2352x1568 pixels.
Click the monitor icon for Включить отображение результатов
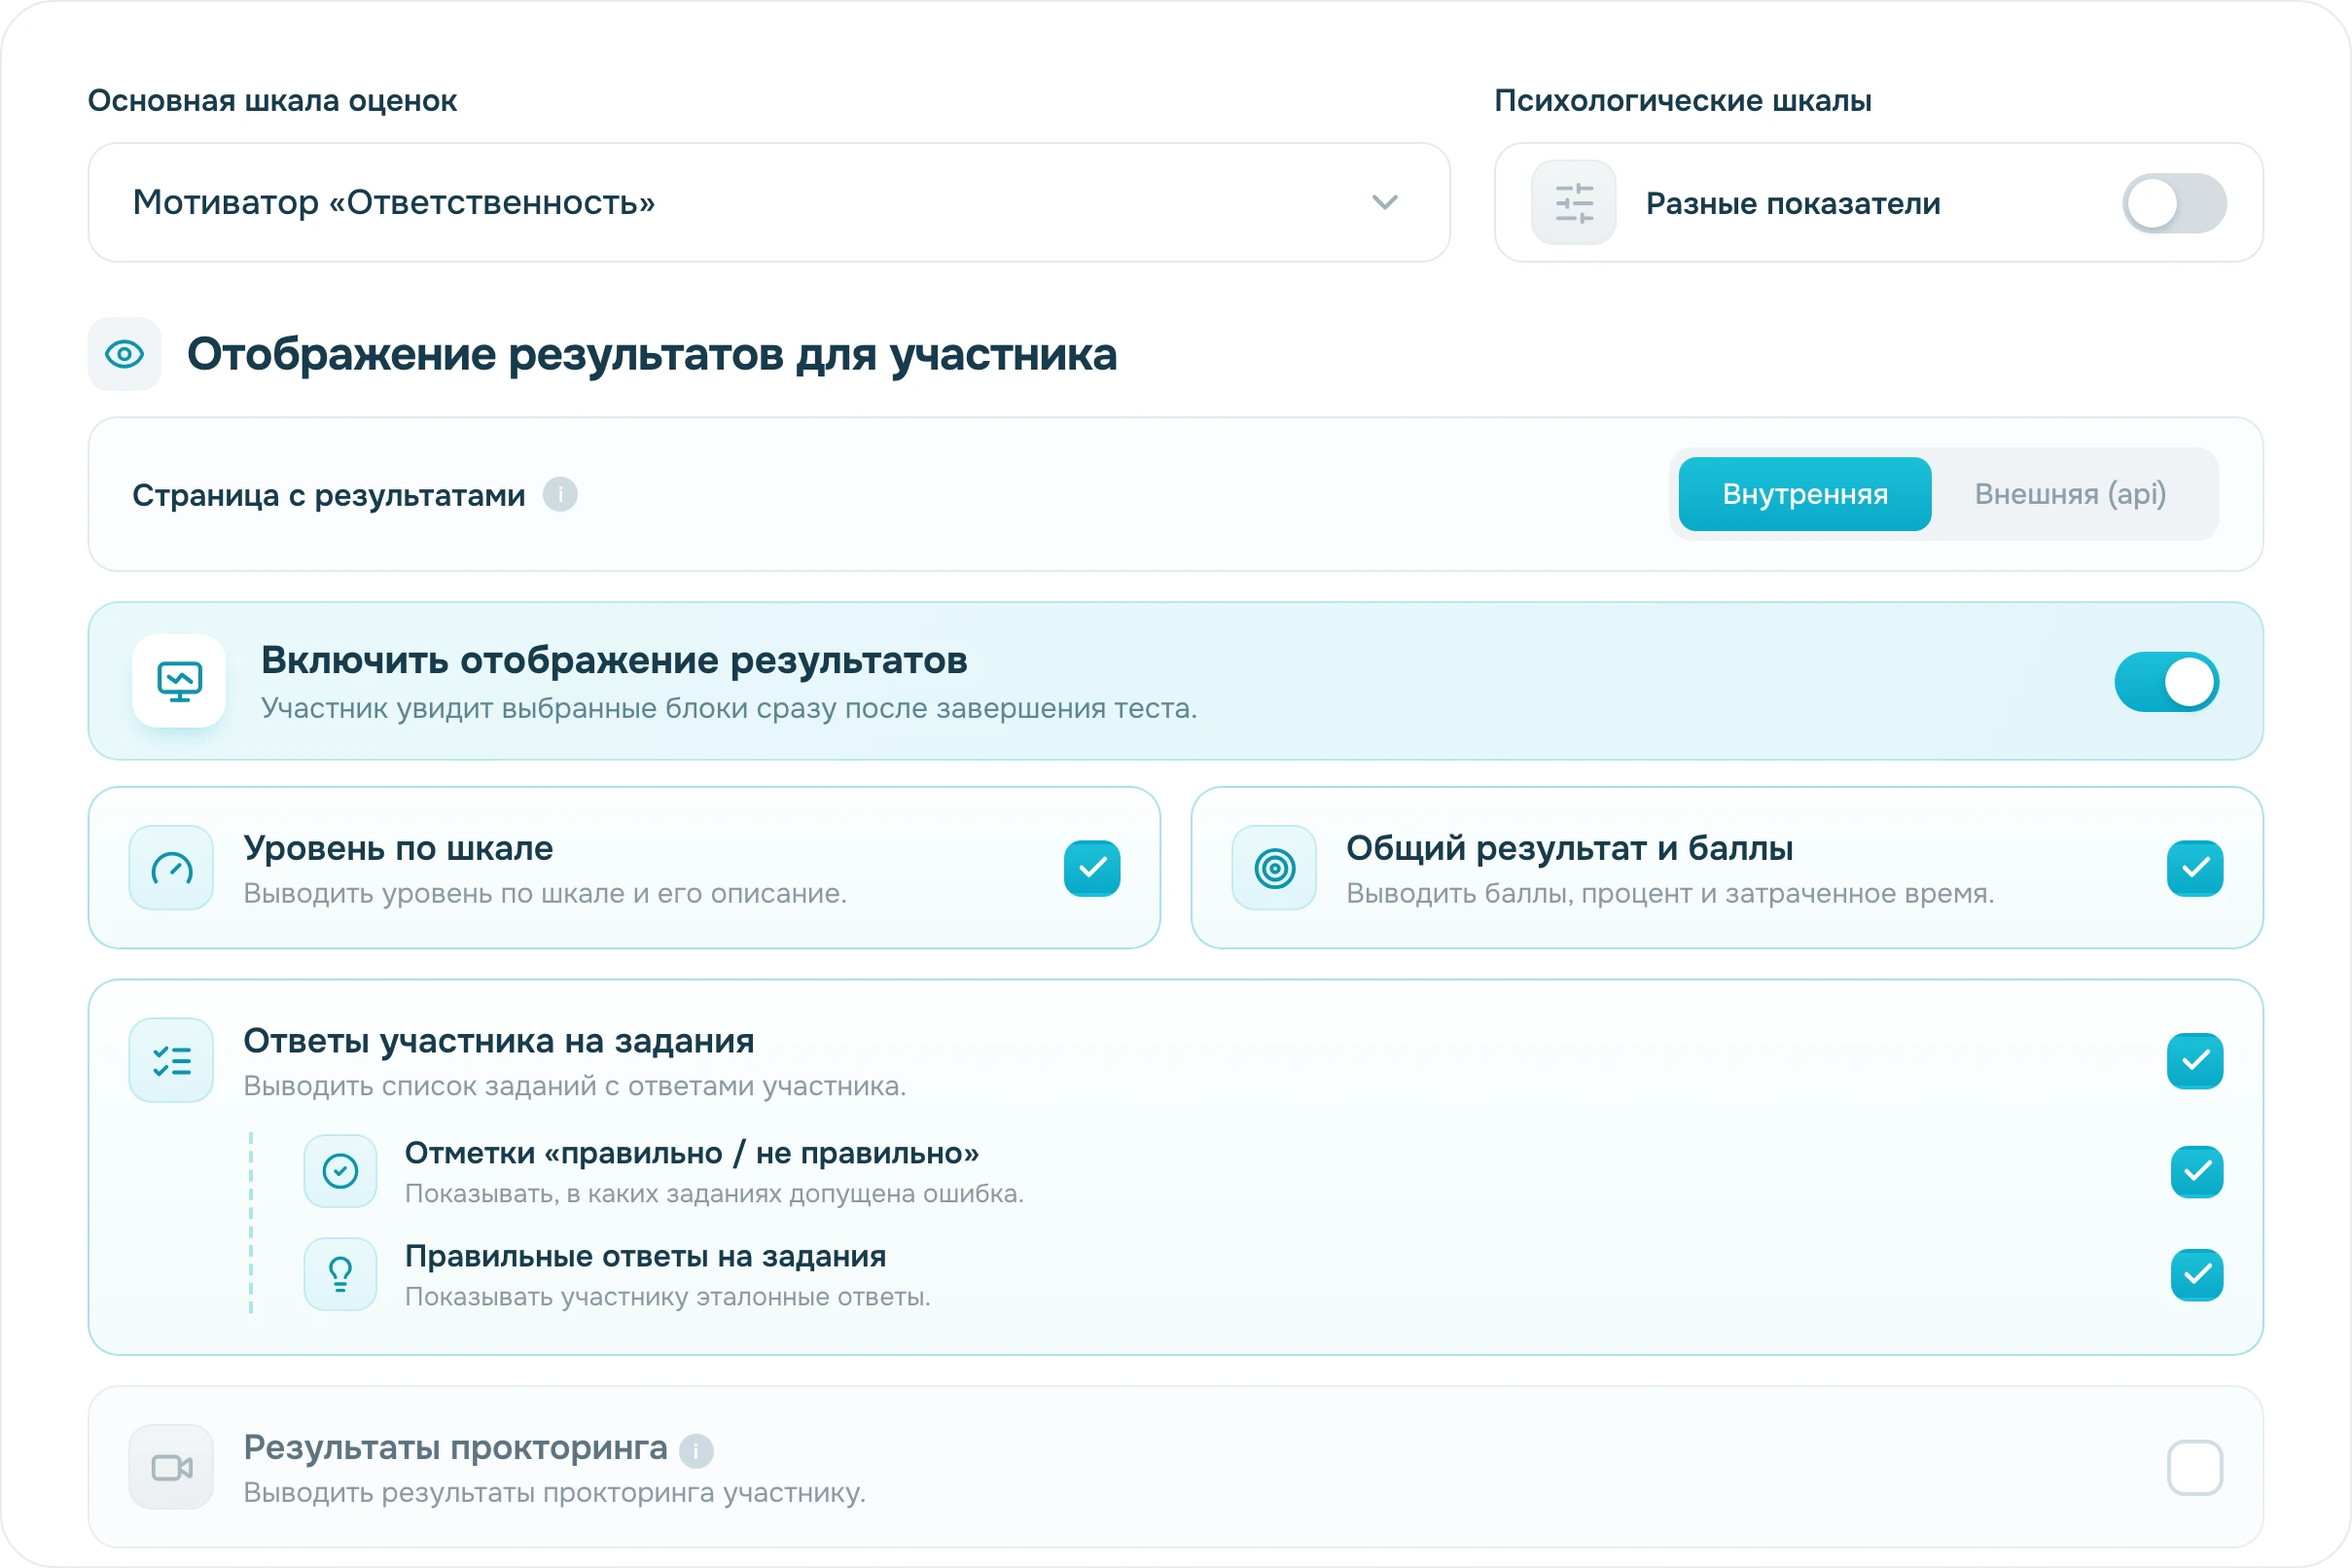pyautogui.click(x=179, y=681)
